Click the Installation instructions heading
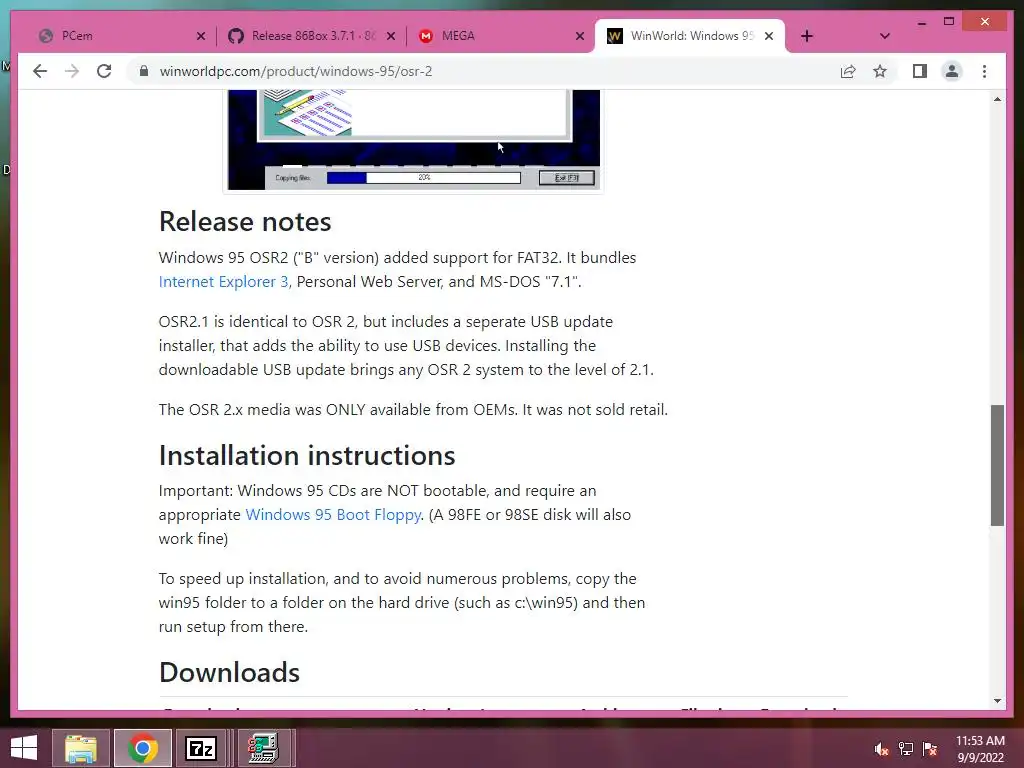The width and height of the screenshot is (1024, 768). click(x=307, y=455)
